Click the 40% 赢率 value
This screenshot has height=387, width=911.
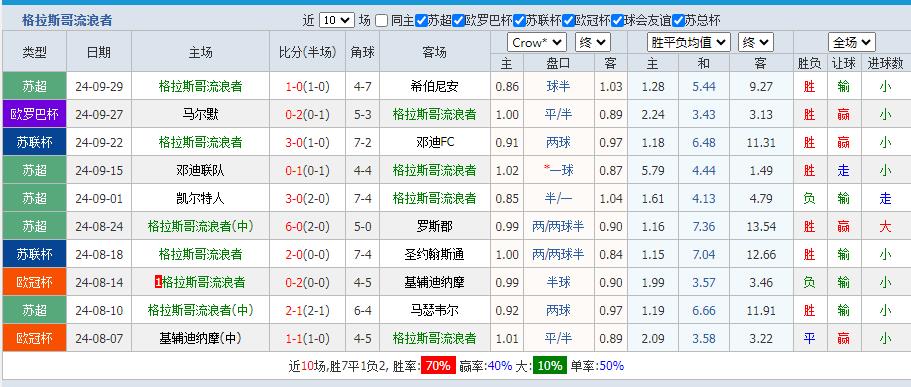[500, 366]
